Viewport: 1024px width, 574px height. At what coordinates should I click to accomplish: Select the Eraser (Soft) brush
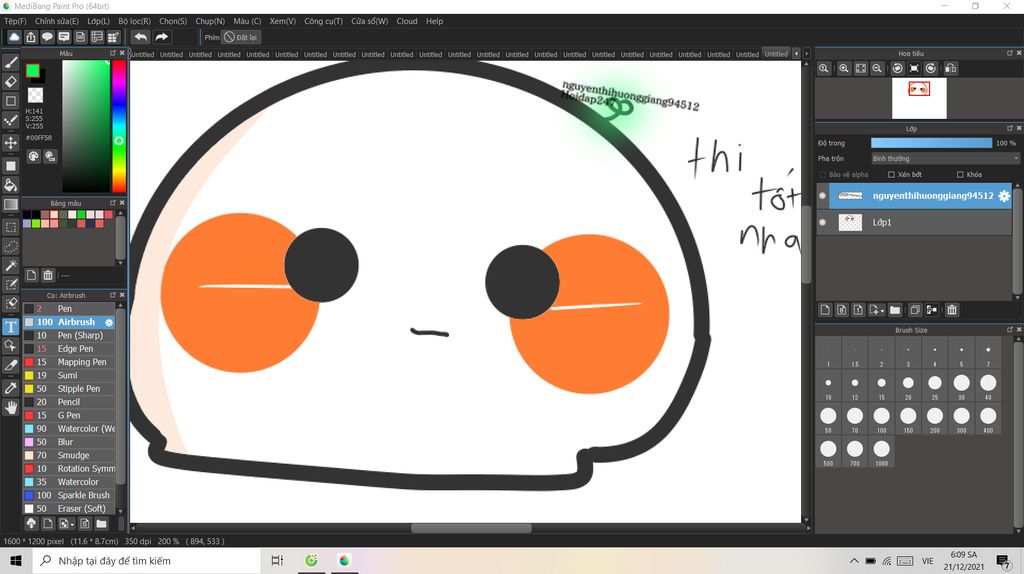(x=69, y=509)
